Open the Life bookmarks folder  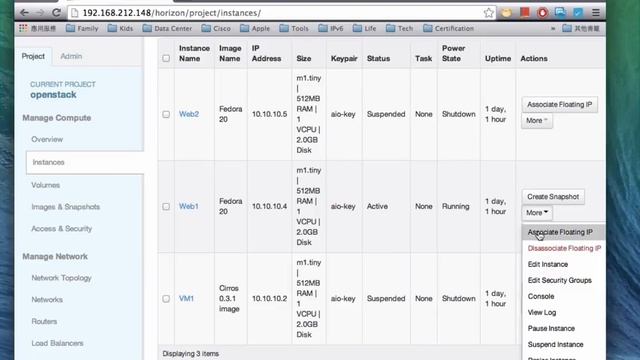[364, 28]
